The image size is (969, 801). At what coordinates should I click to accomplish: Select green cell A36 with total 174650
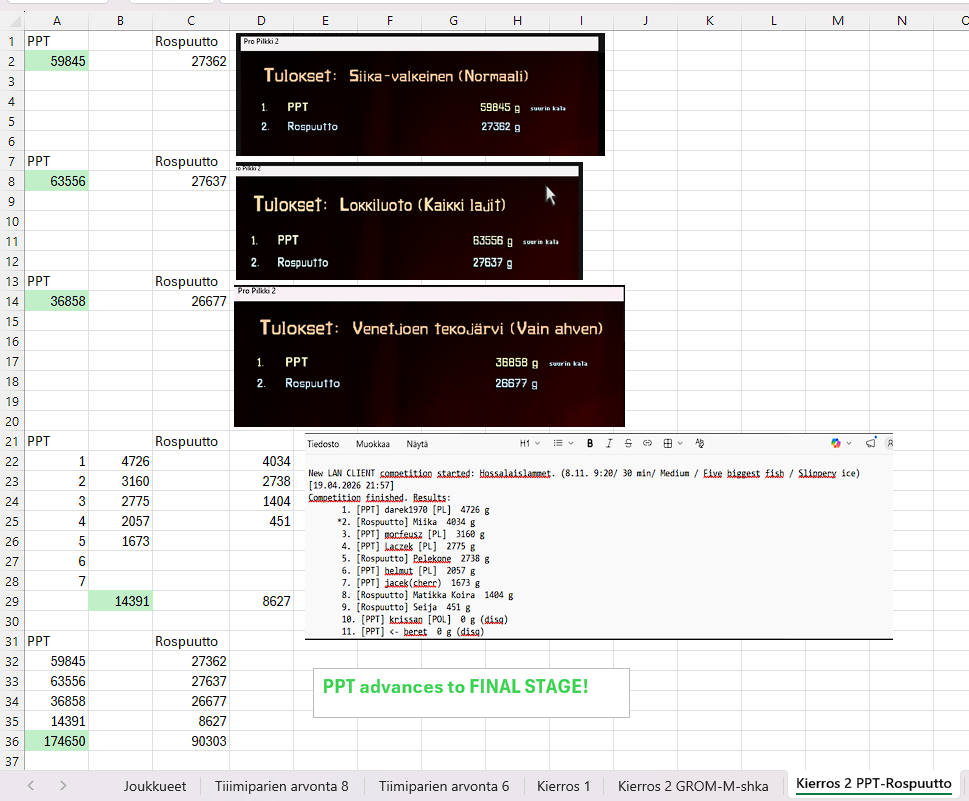(56, 741)
